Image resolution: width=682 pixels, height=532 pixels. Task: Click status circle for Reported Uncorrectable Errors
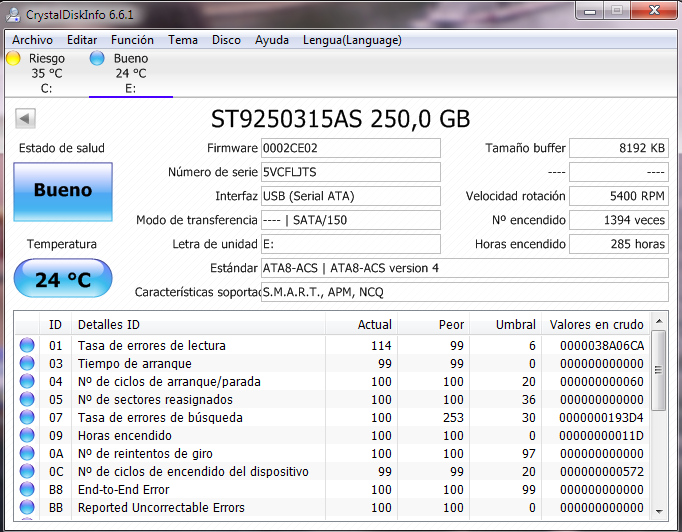(x=27, y=507)
